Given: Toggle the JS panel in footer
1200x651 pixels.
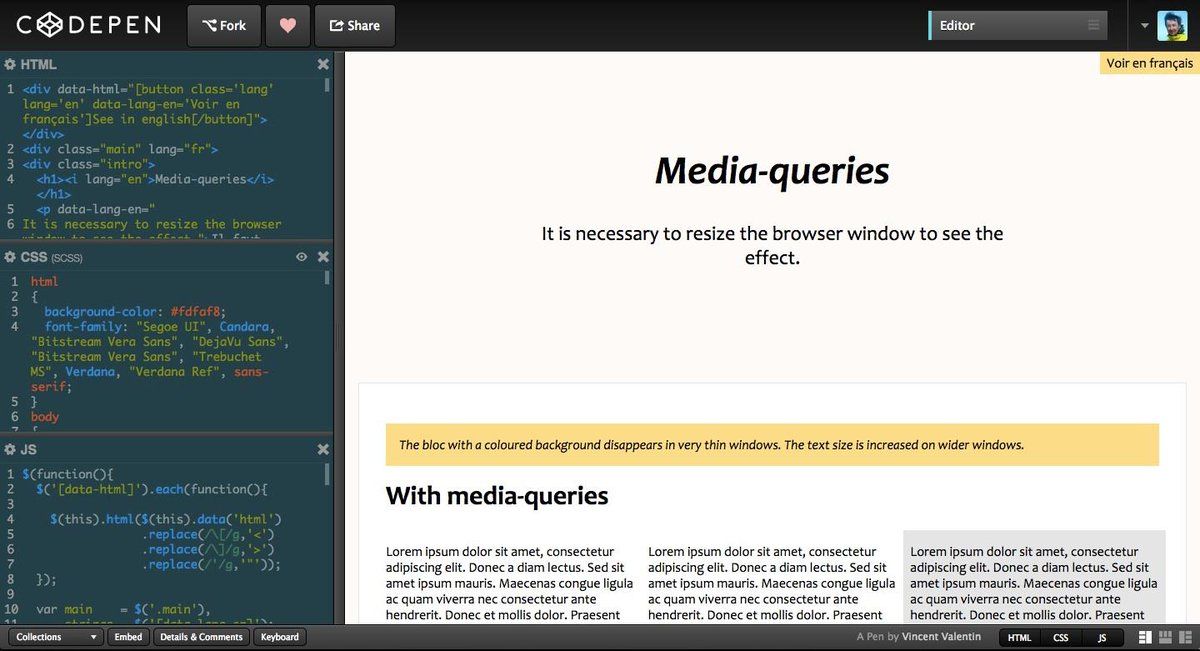Looking at the screenshot, I should point(1102,637).
